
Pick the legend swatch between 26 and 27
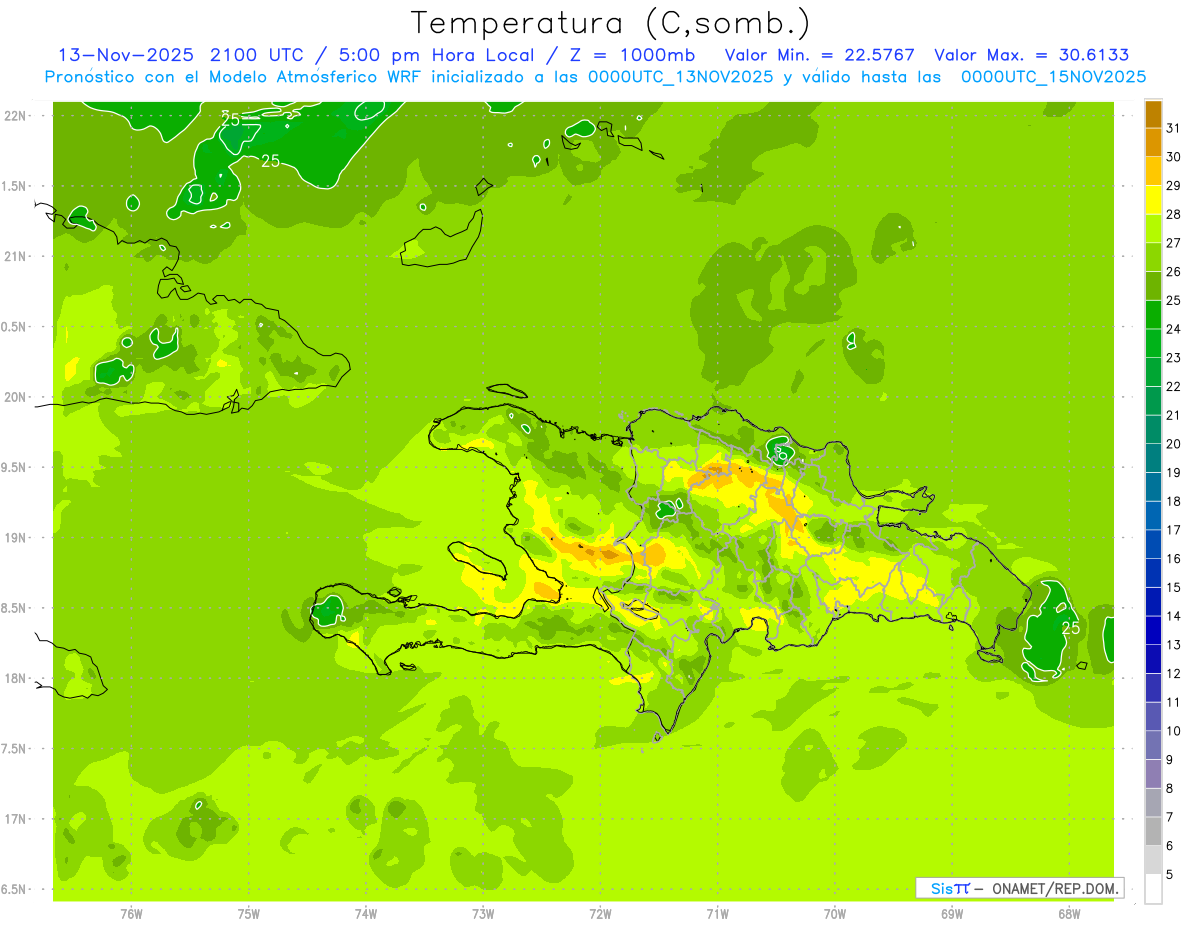1154,257
